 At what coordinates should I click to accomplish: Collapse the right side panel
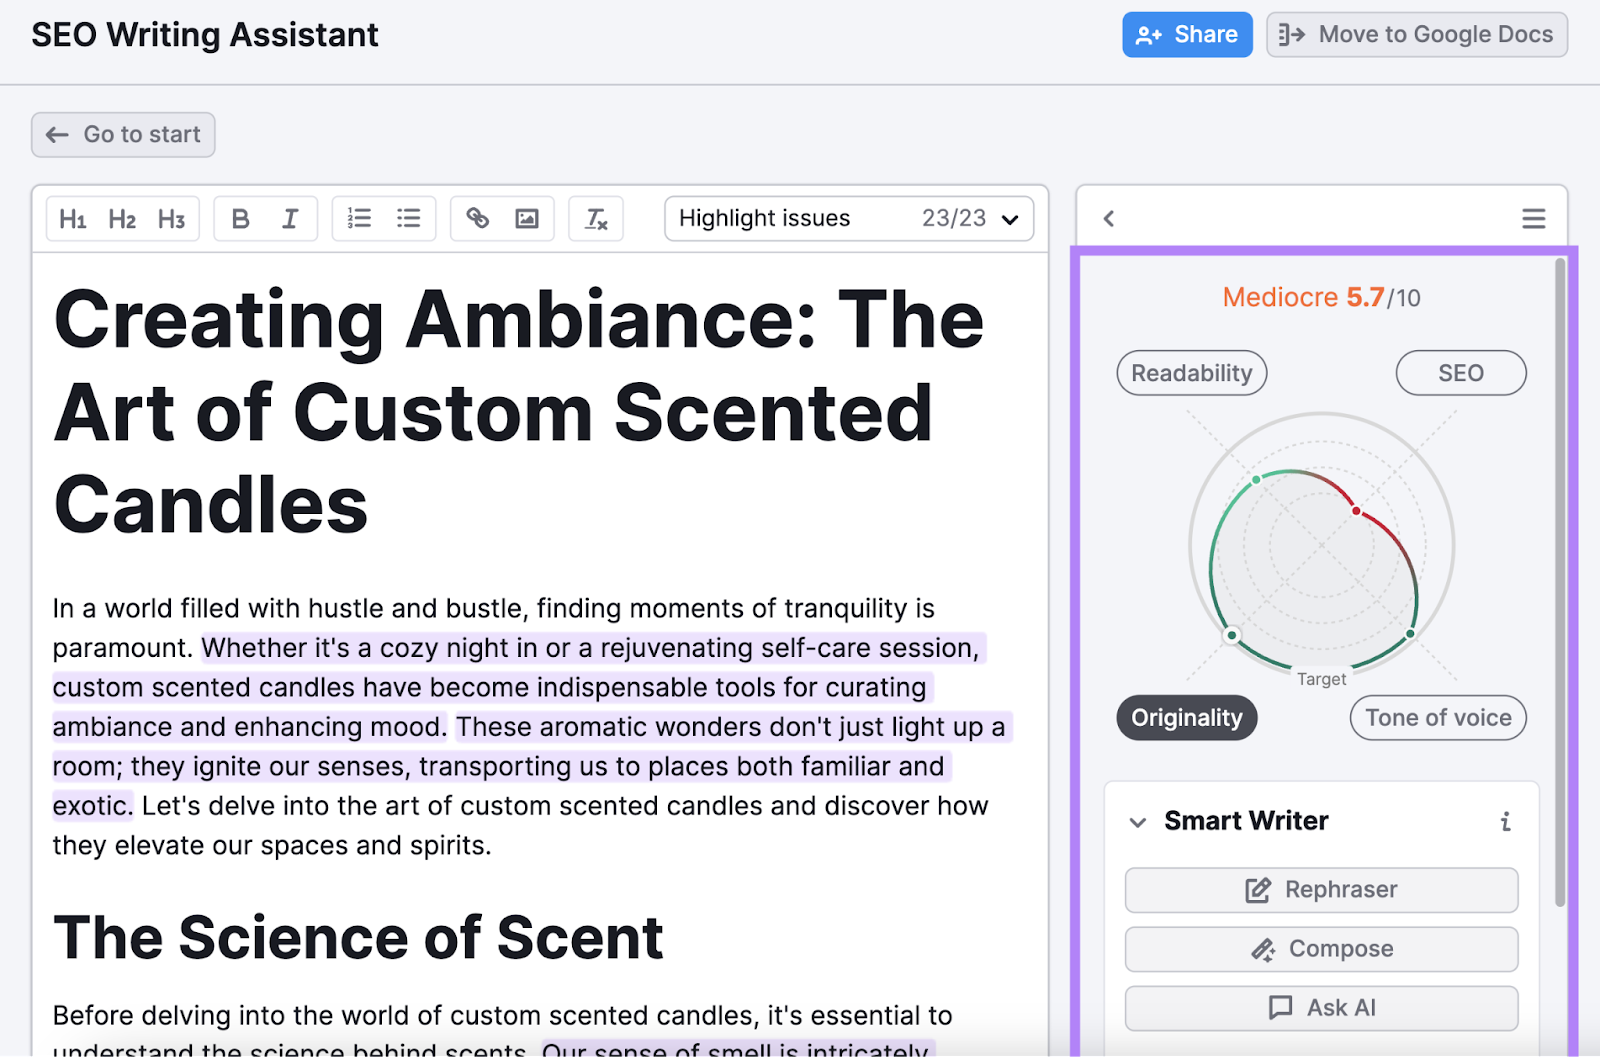pos(1108,217)
